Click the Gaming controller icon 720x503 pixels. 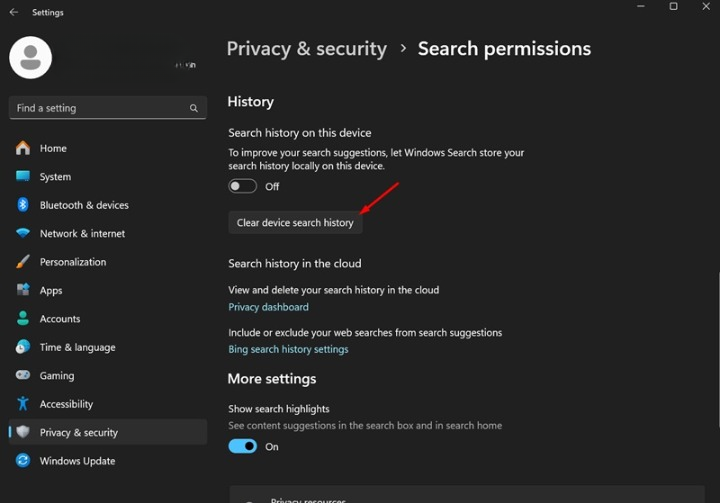22,375
